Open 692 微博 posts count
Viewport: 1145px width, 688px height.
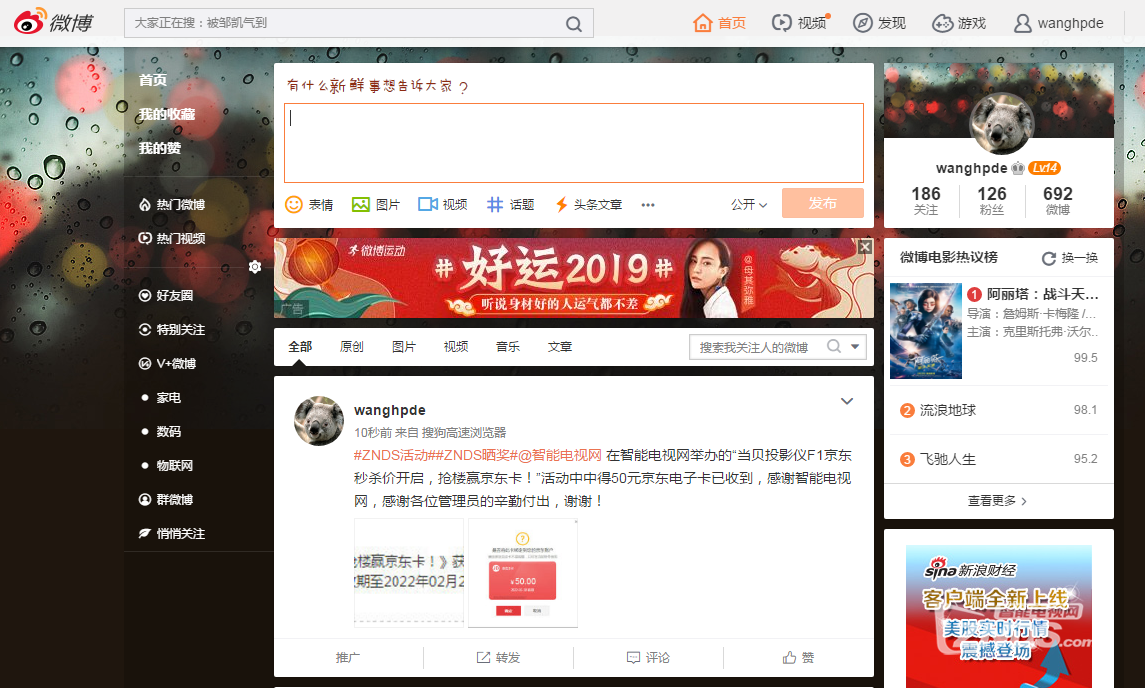[1058, 200]
